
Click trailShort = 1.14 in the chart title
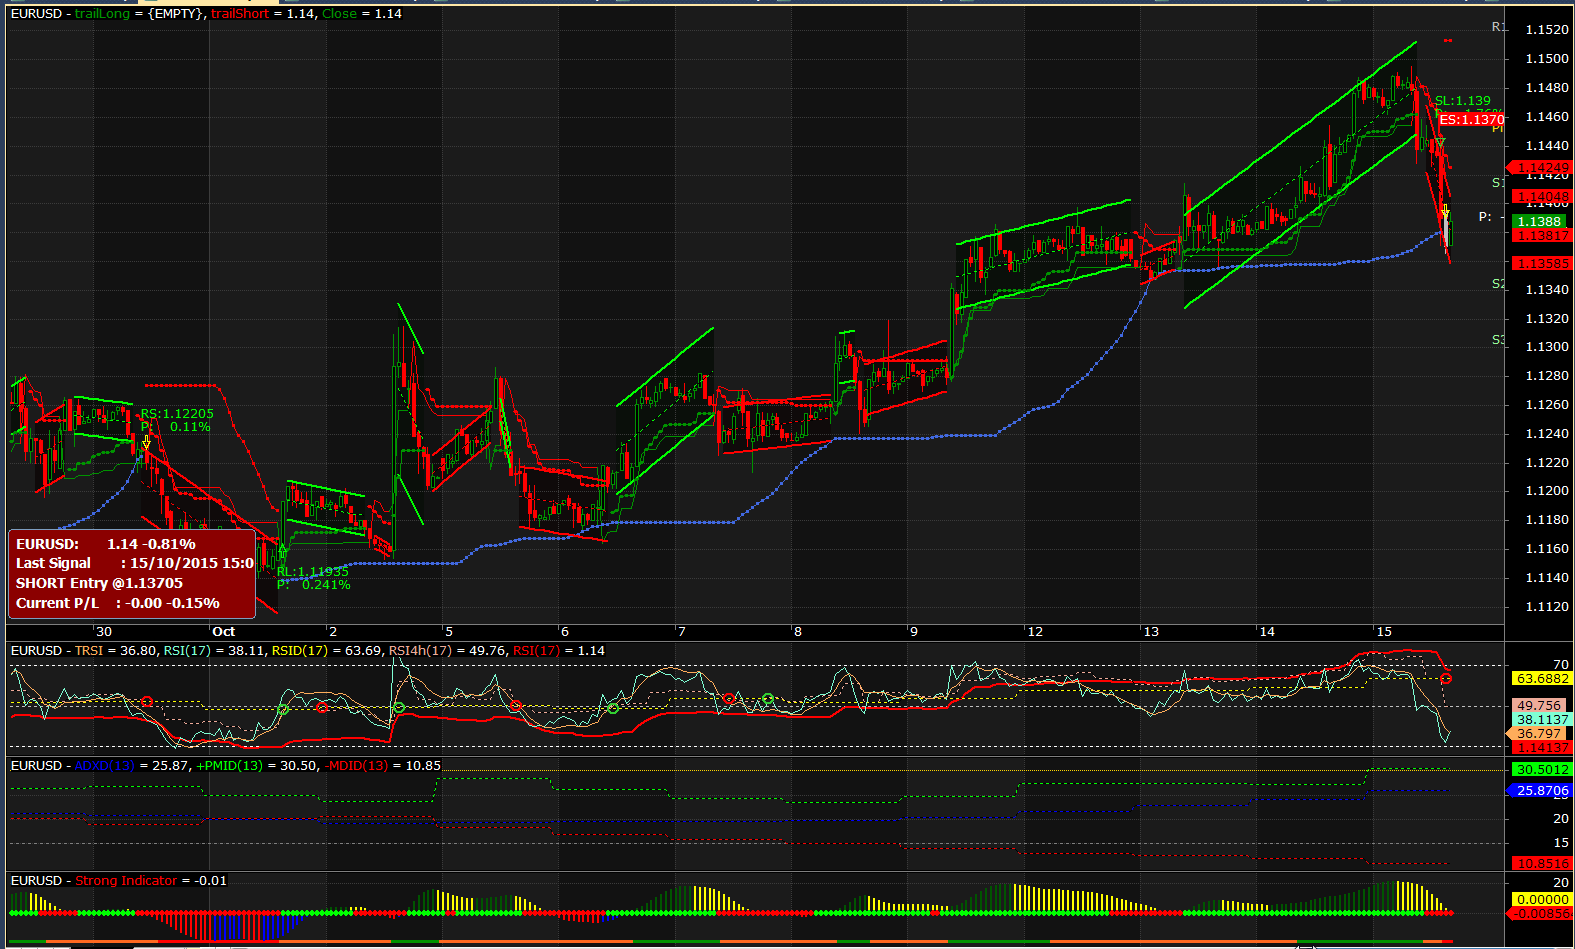click(x=263, y=14)
